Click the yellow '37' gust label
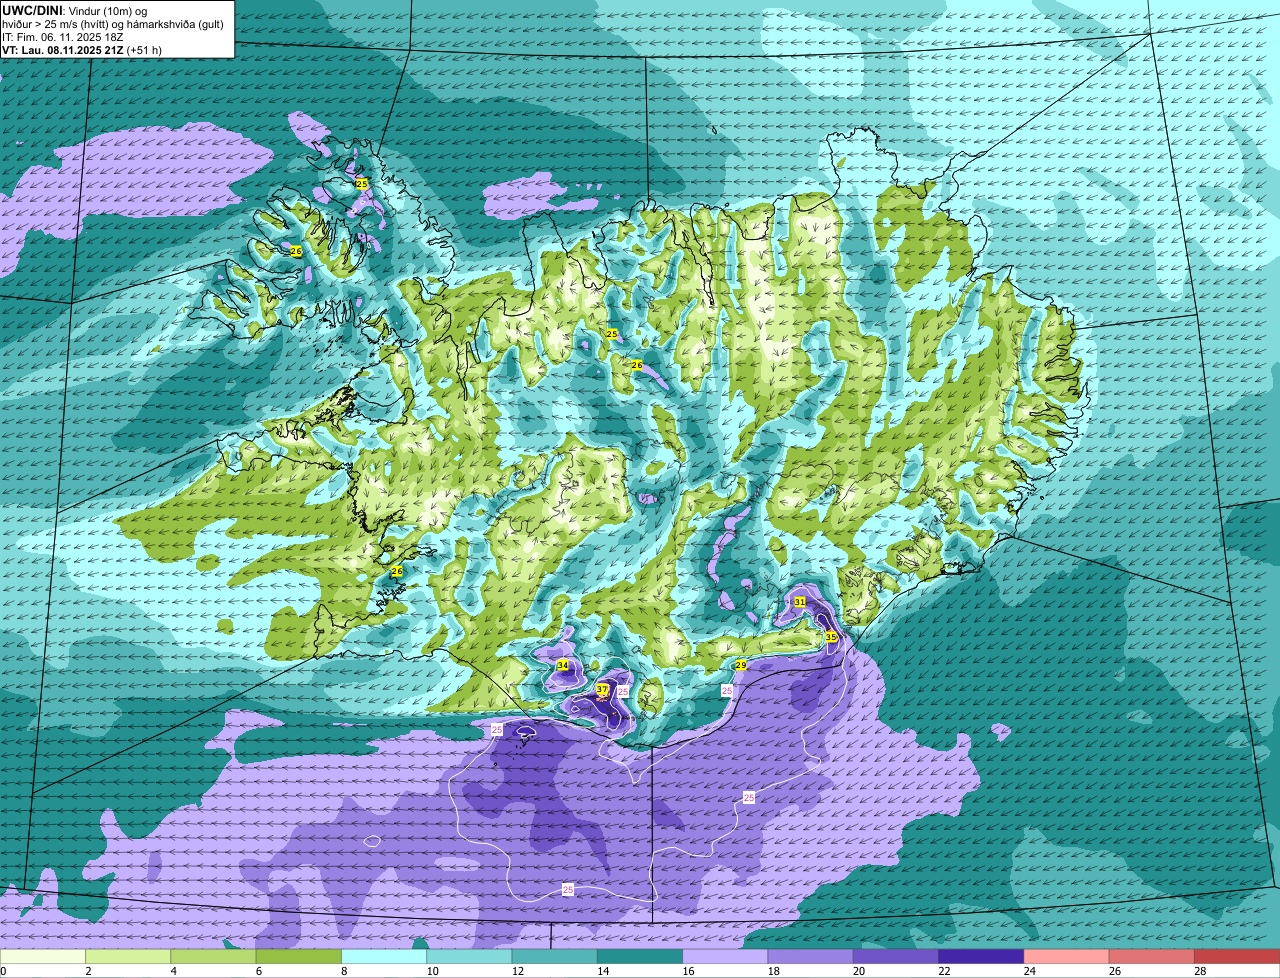The width and height of the screenshot is (1280, 978). [602, 689]
